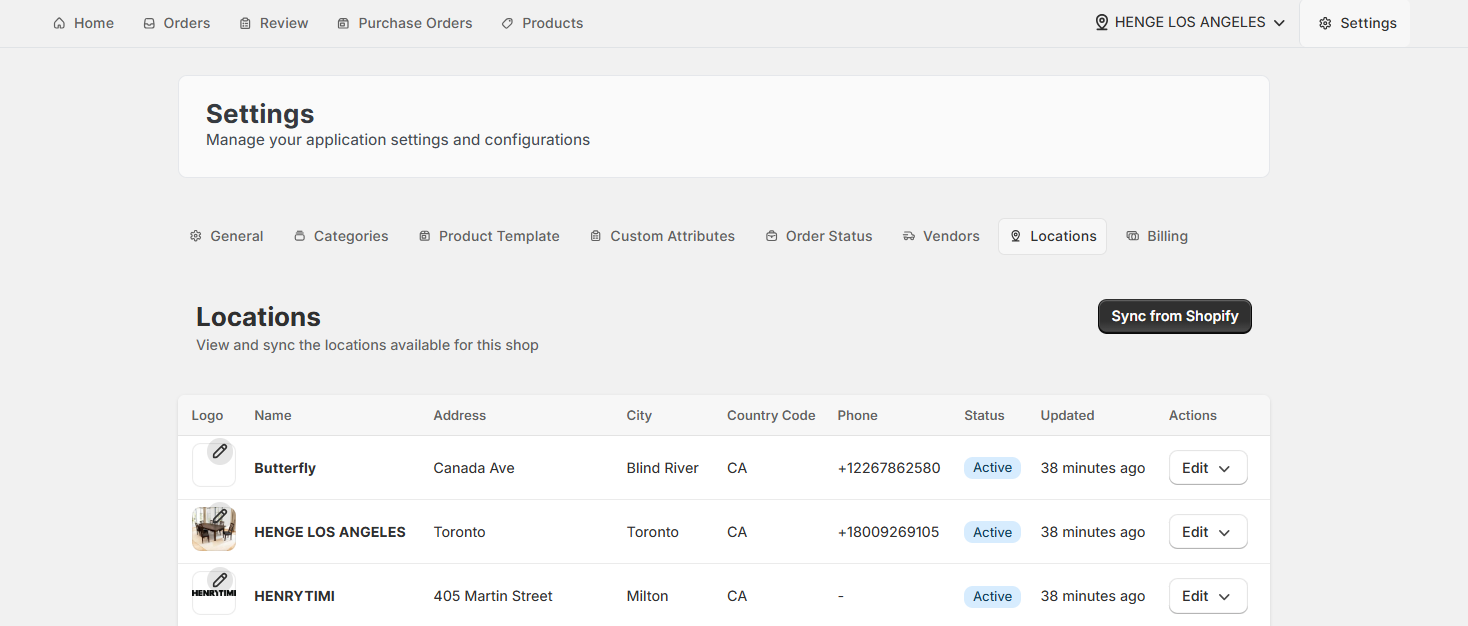Switch to the General tab
The image size is (1468, 626).
point(227,236)
